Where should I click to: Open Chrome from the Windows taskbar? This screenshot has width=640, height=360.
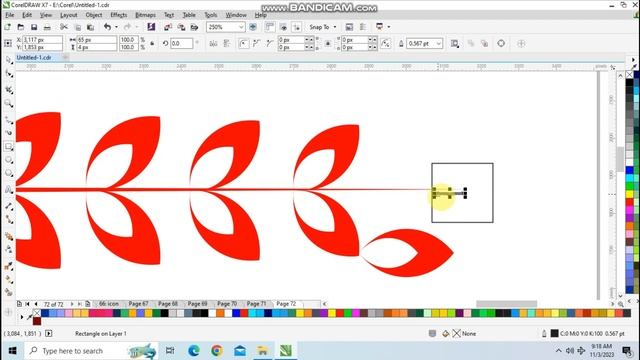(x=217, y=350)
